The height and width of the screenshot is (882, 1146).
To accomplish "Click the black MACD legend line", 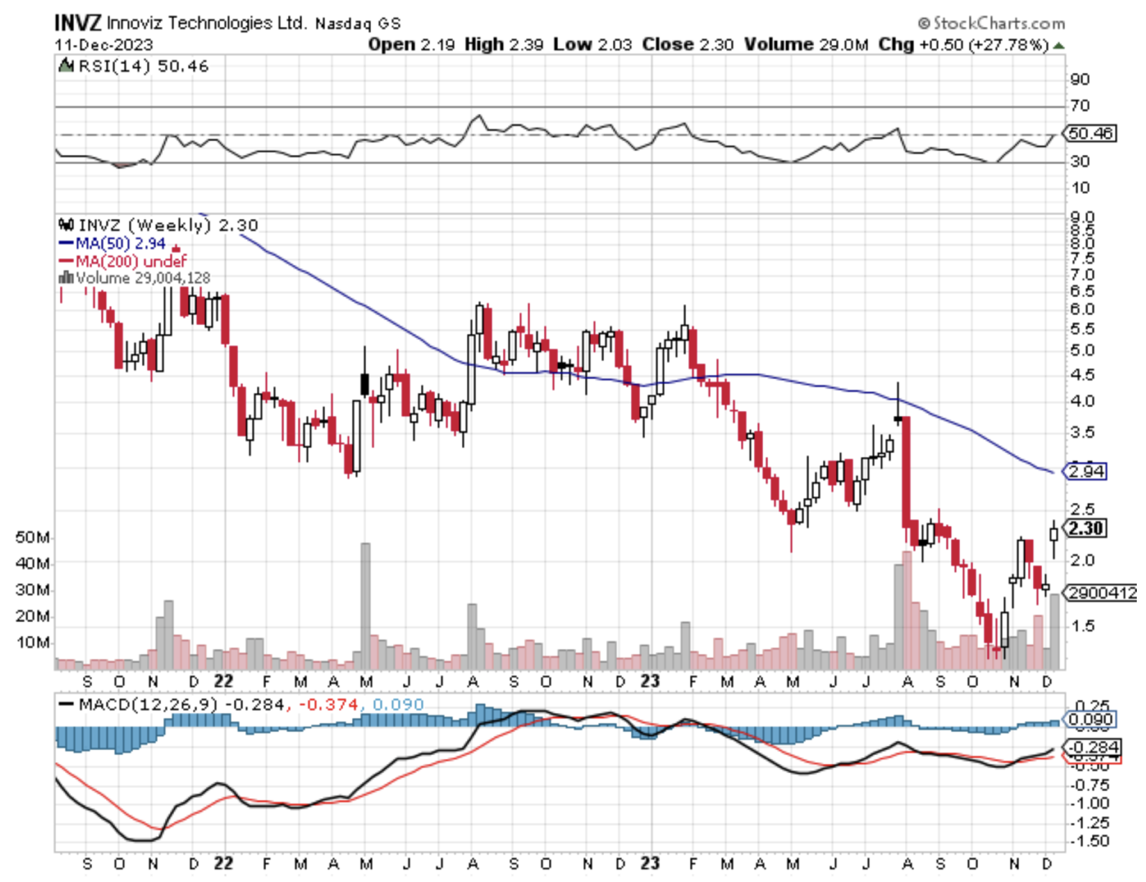I will click(x=67, y=705).
